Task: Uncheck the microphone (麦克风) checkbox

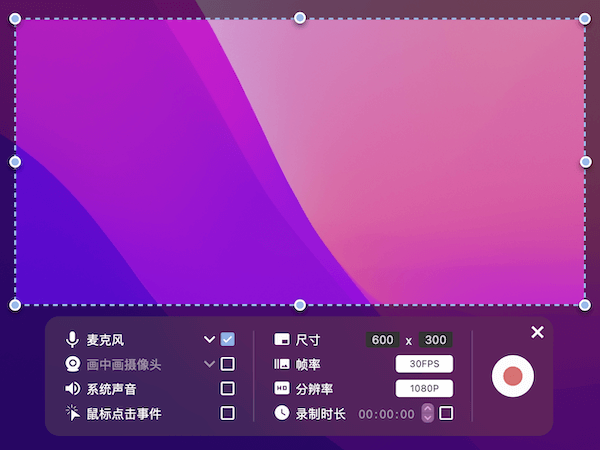Action: 228,339
